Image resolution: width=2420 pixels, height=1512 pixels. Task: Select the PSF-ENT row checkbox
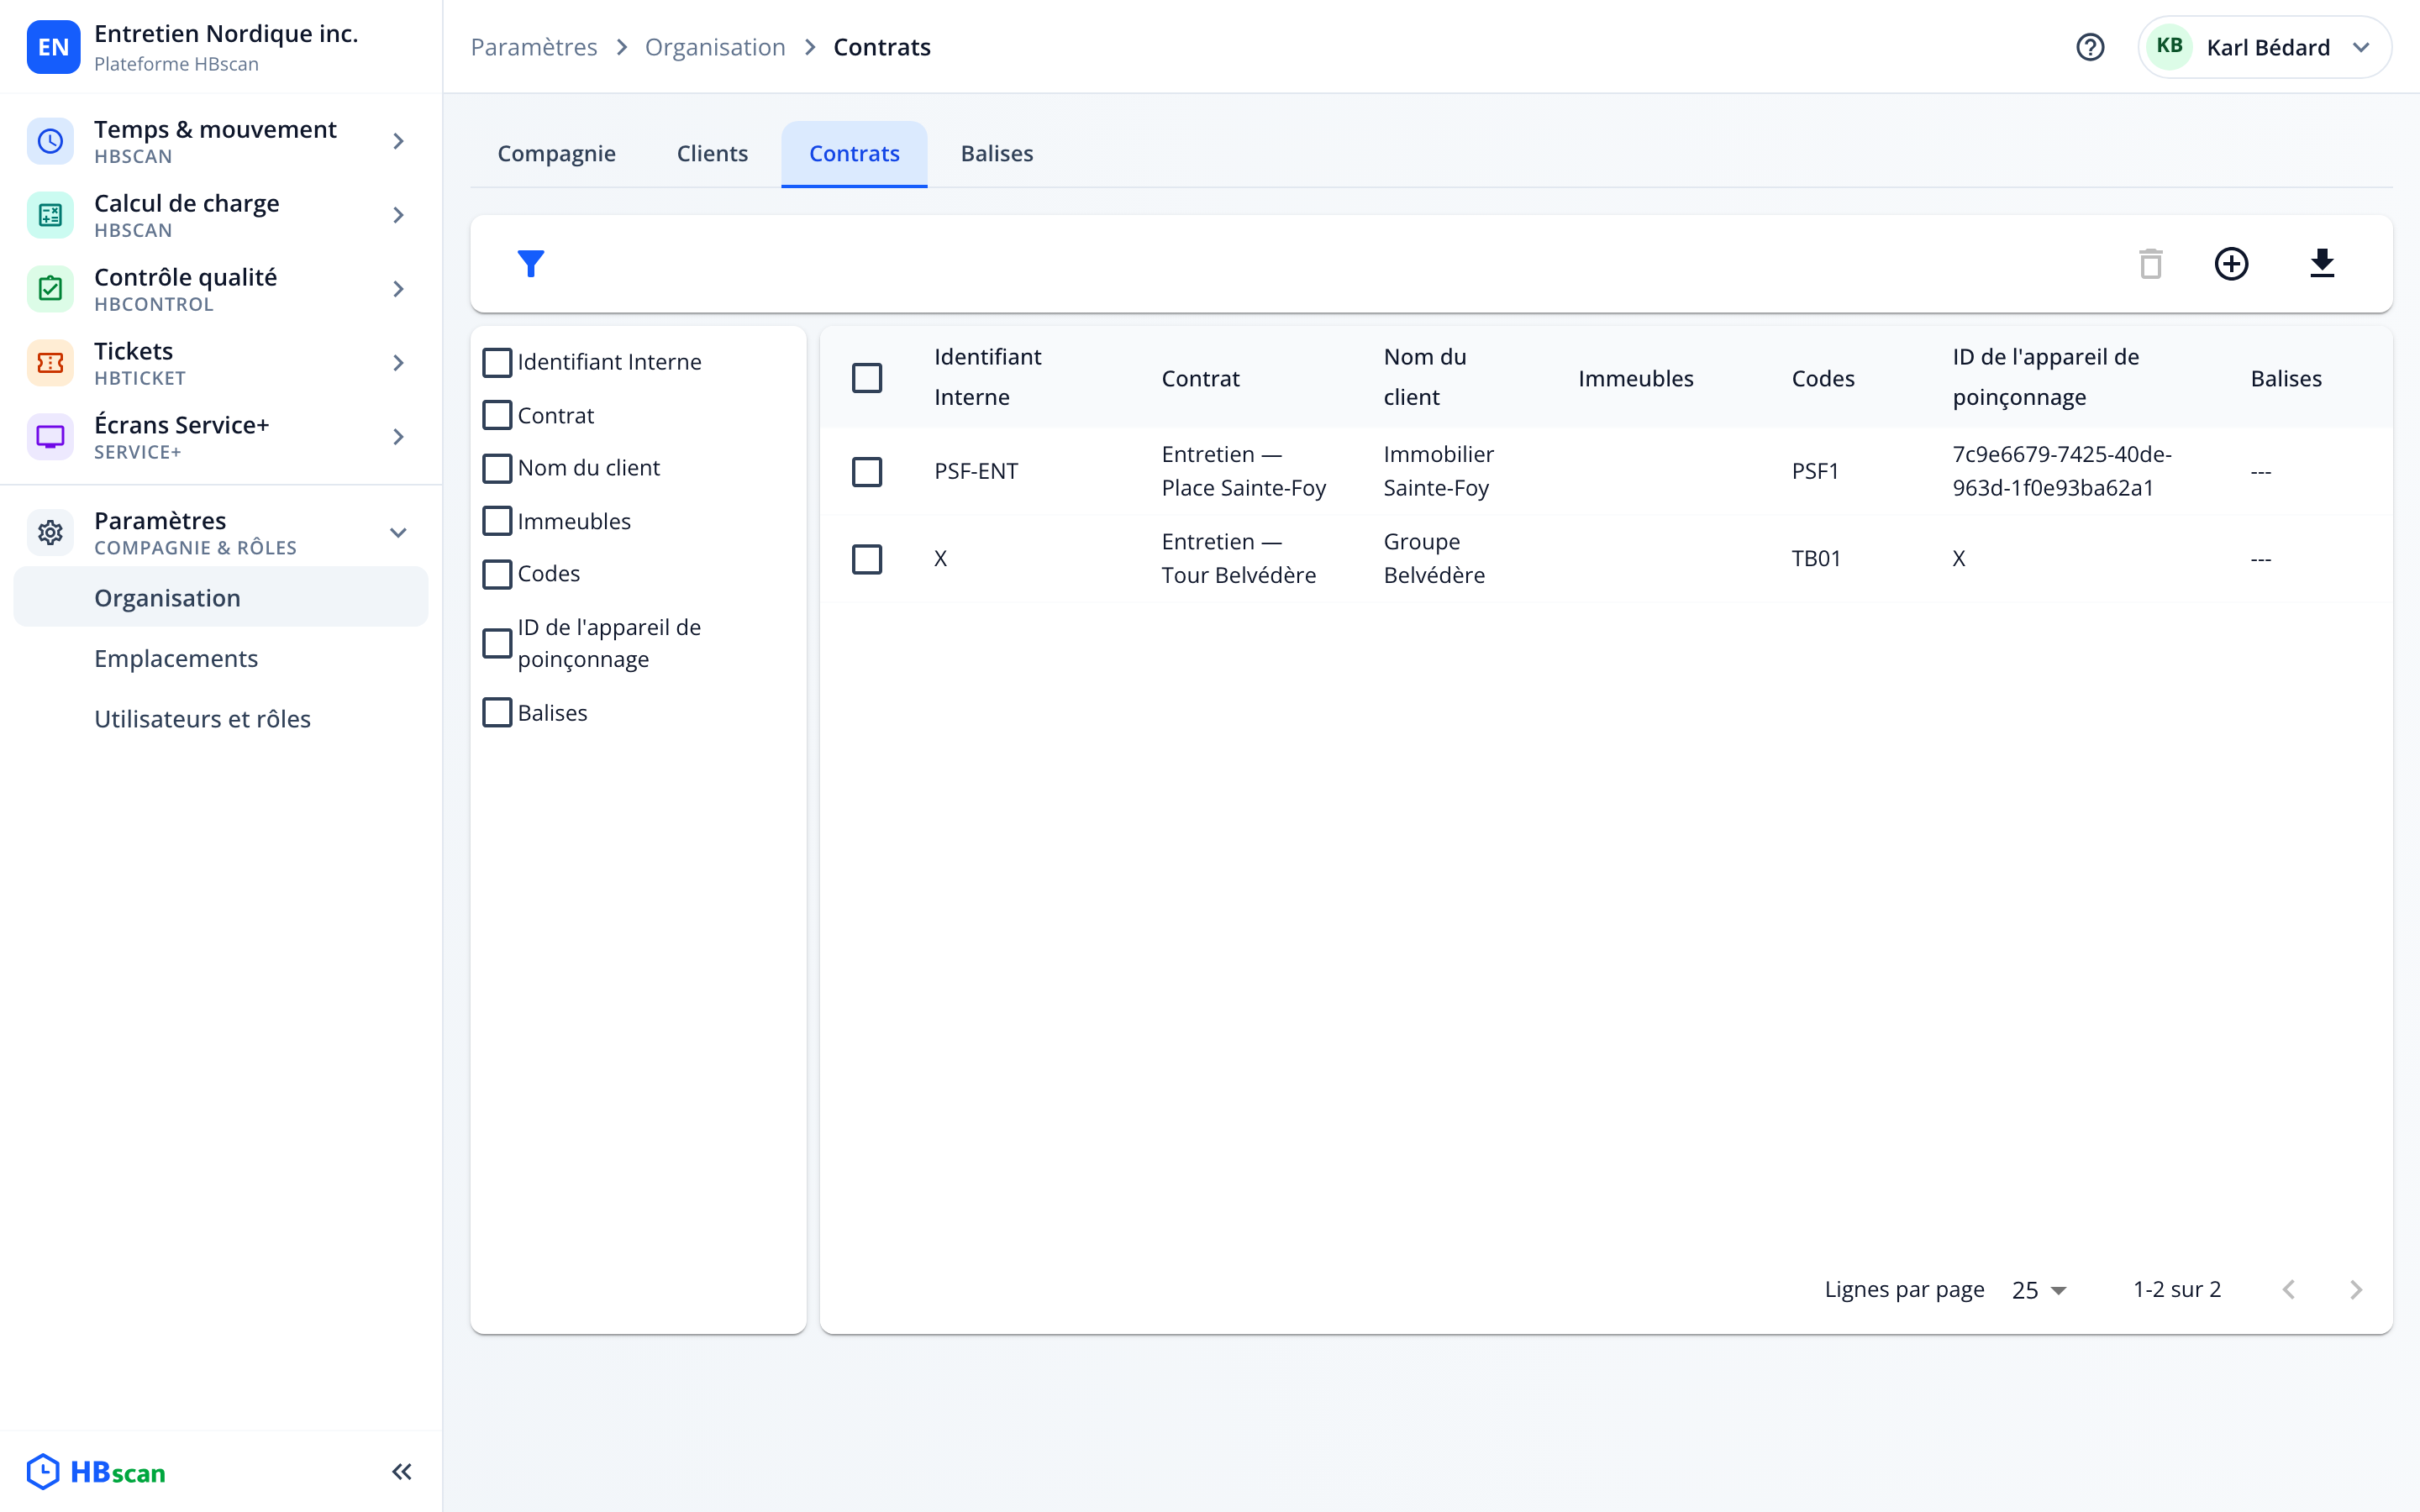coord(867,471)
